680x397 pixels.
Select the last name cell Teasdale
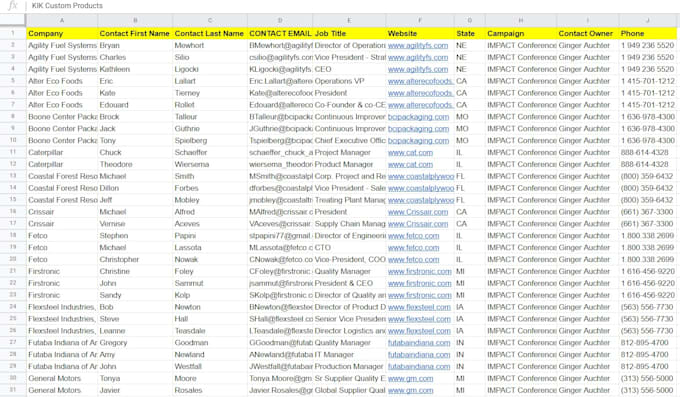(x=210, y=331)
